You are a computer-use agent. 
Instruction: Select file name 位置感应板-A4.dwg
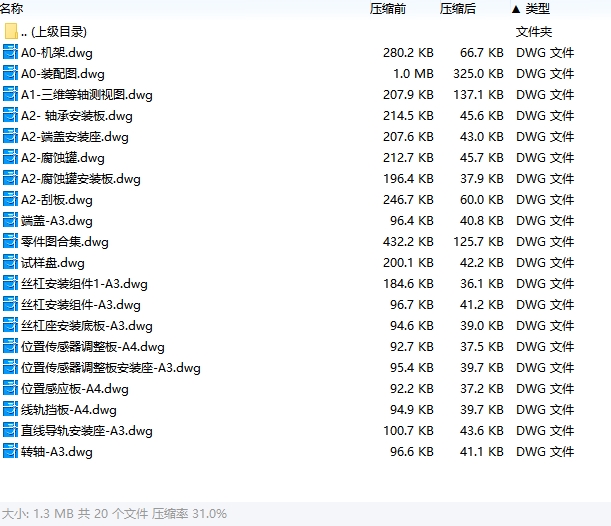(x=75, y=389)
